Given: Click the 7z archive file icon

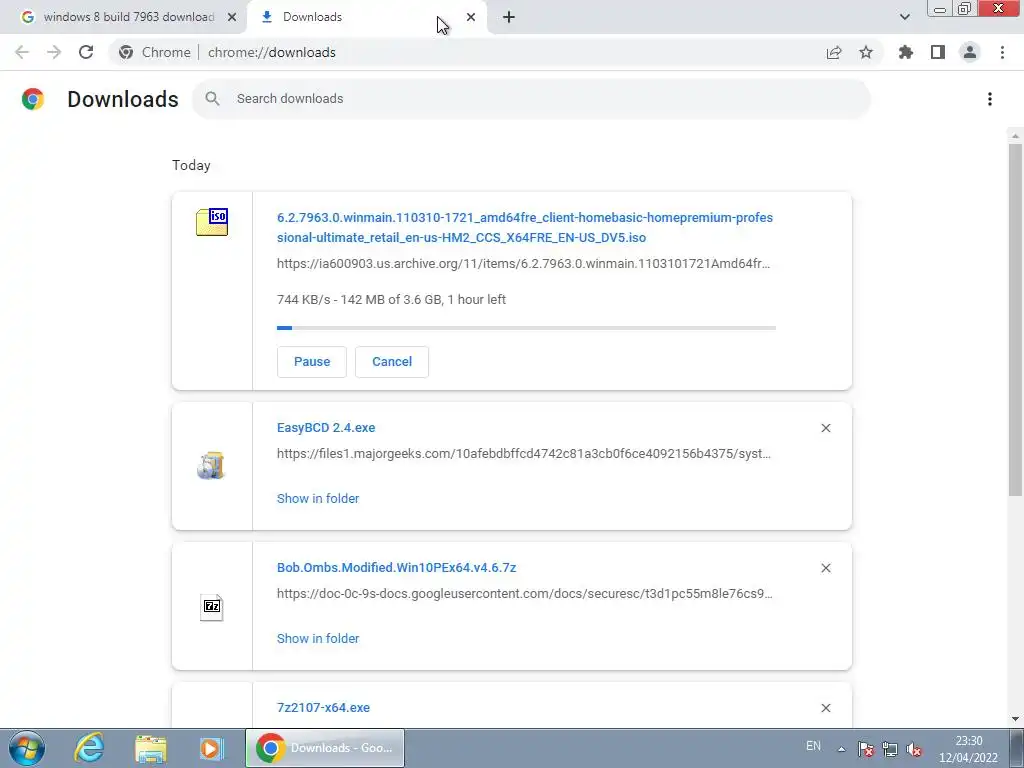Looking at the screenshot, I should (x=212, y=607).
